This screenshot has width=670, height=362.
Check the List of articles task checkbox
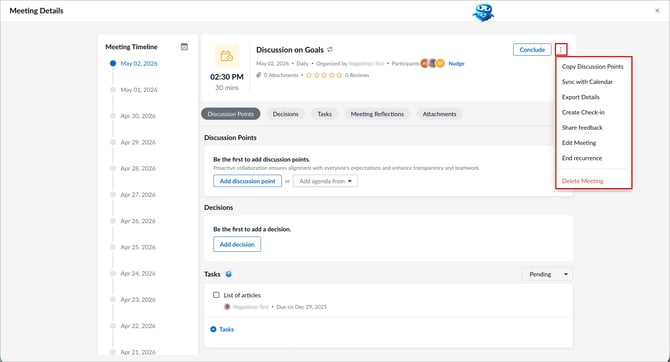click(216, 295)
